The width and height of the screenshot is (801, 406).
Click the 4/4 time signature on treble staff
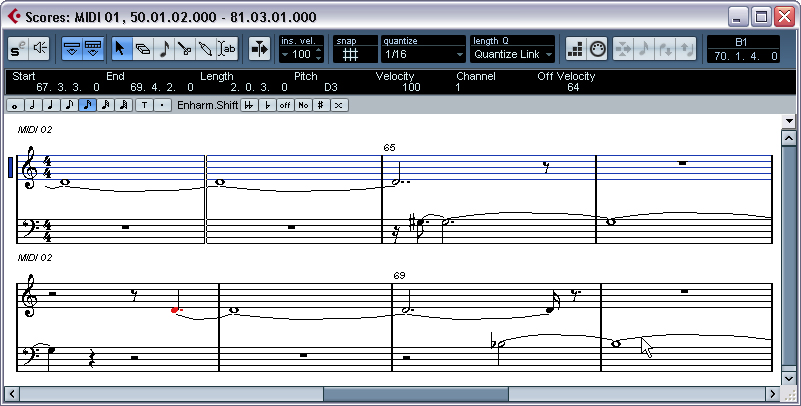pyautogui.click(x=47, y=167)
